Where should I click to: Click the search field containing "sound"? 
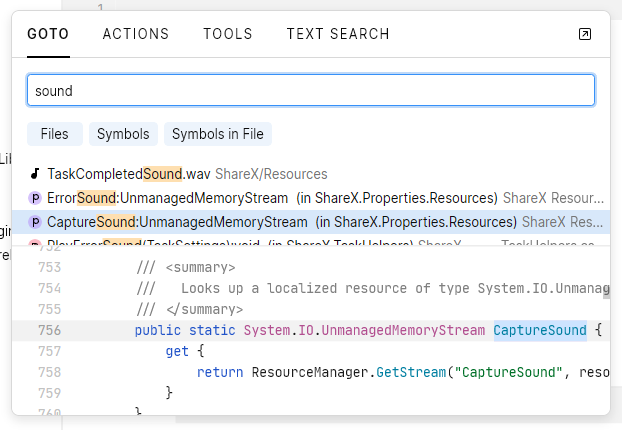point(310,91)
